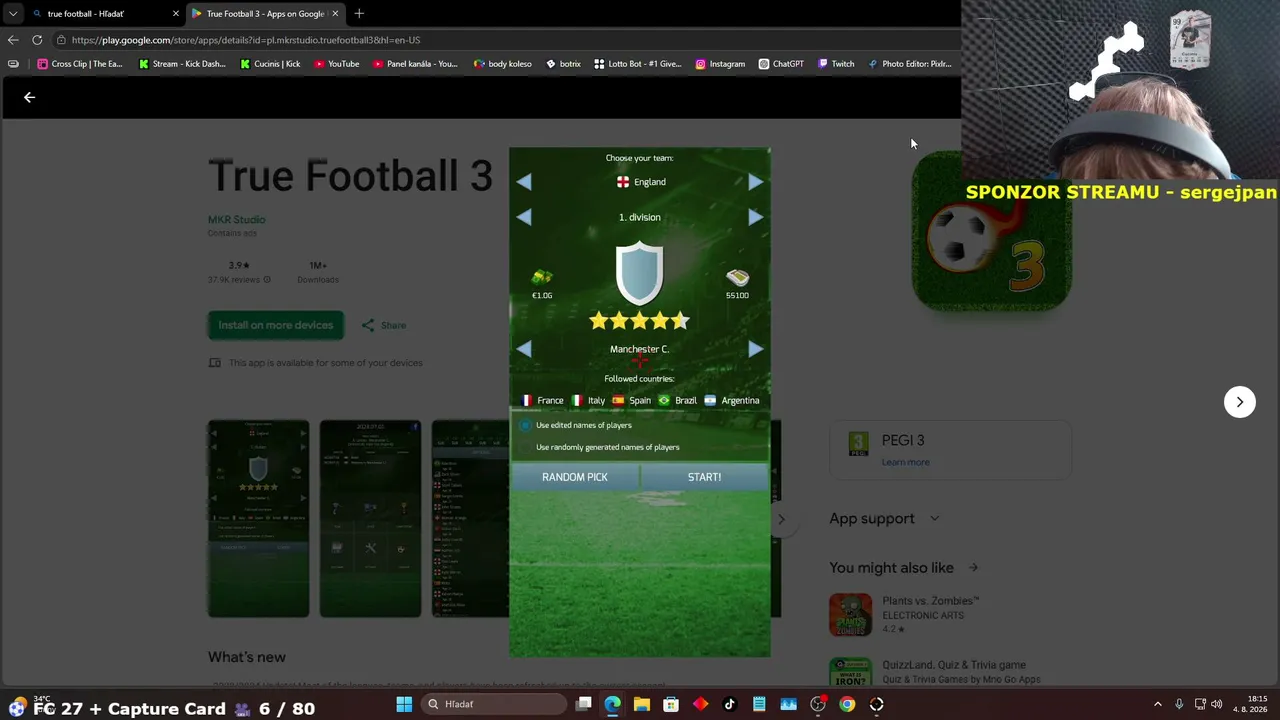The image size is (1280, 720).
Task: Click the browser back button
Action: click(x=12, y=40)
